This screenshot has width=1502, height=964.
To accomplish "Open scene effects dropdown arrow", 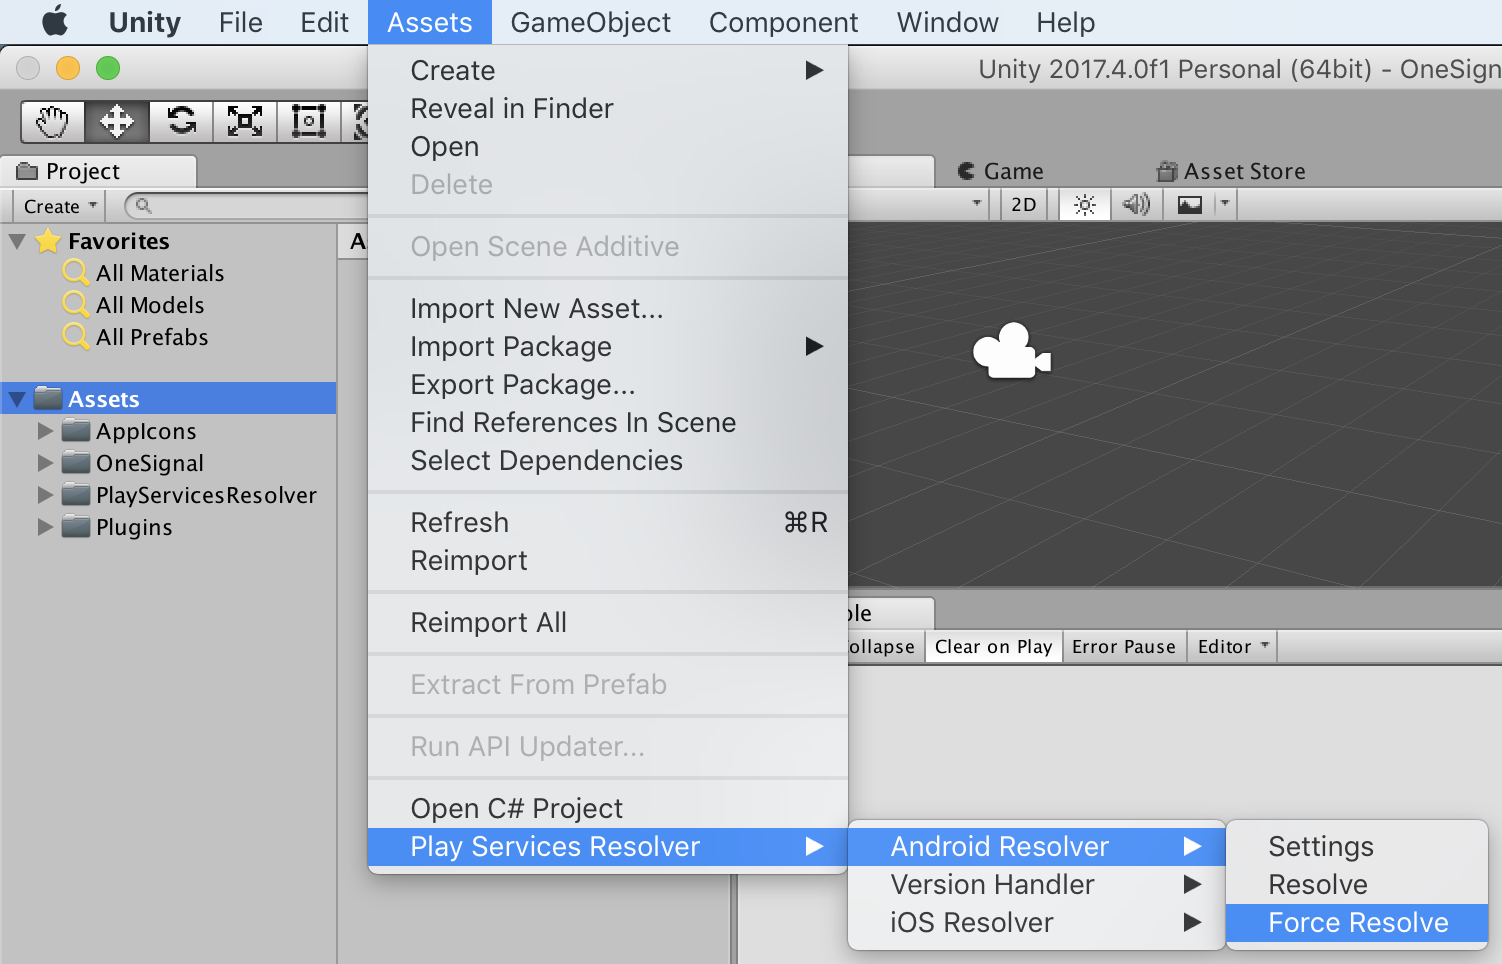I will tap(1225, 204).
